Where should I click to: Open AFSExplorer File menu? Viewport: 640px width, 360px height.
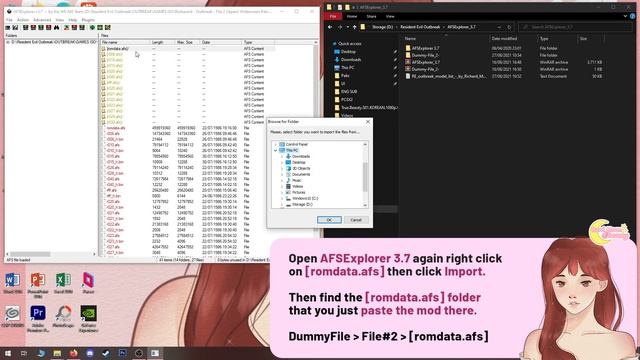(x=9, y=20)
